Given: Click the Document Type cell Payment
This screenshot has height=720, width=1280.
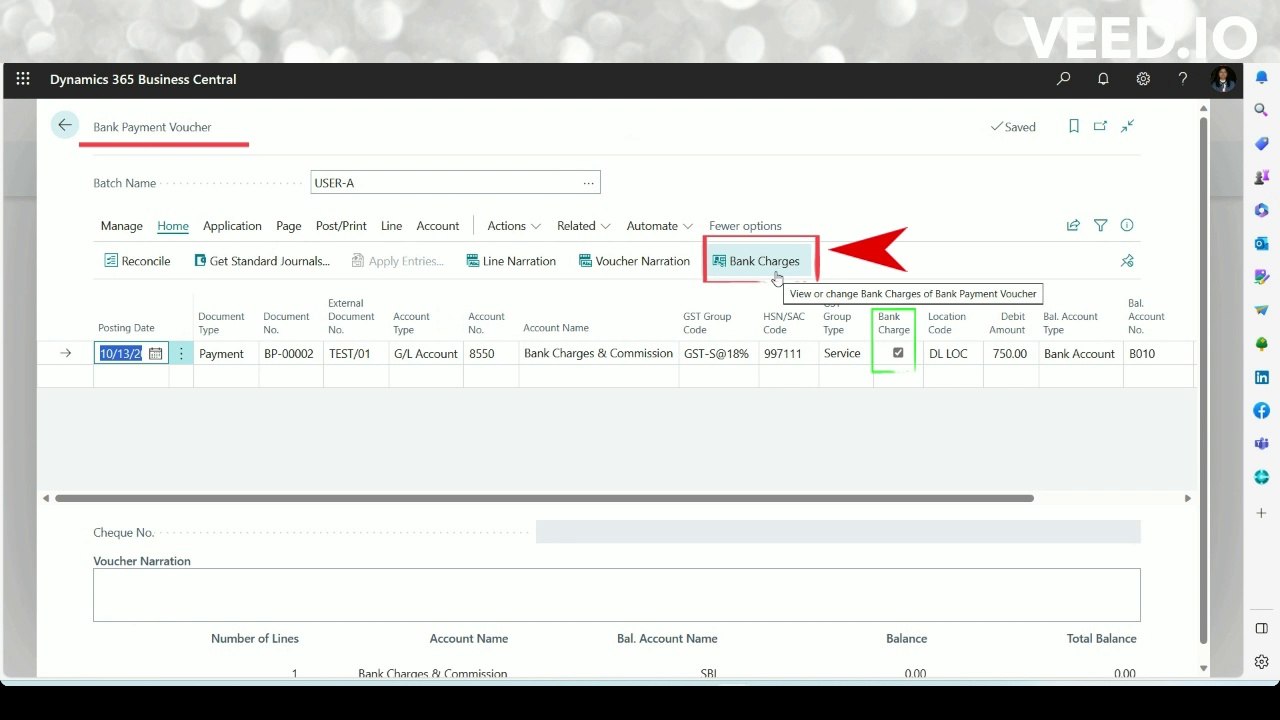Looking at the screenshot, I should tap(226, 353).
